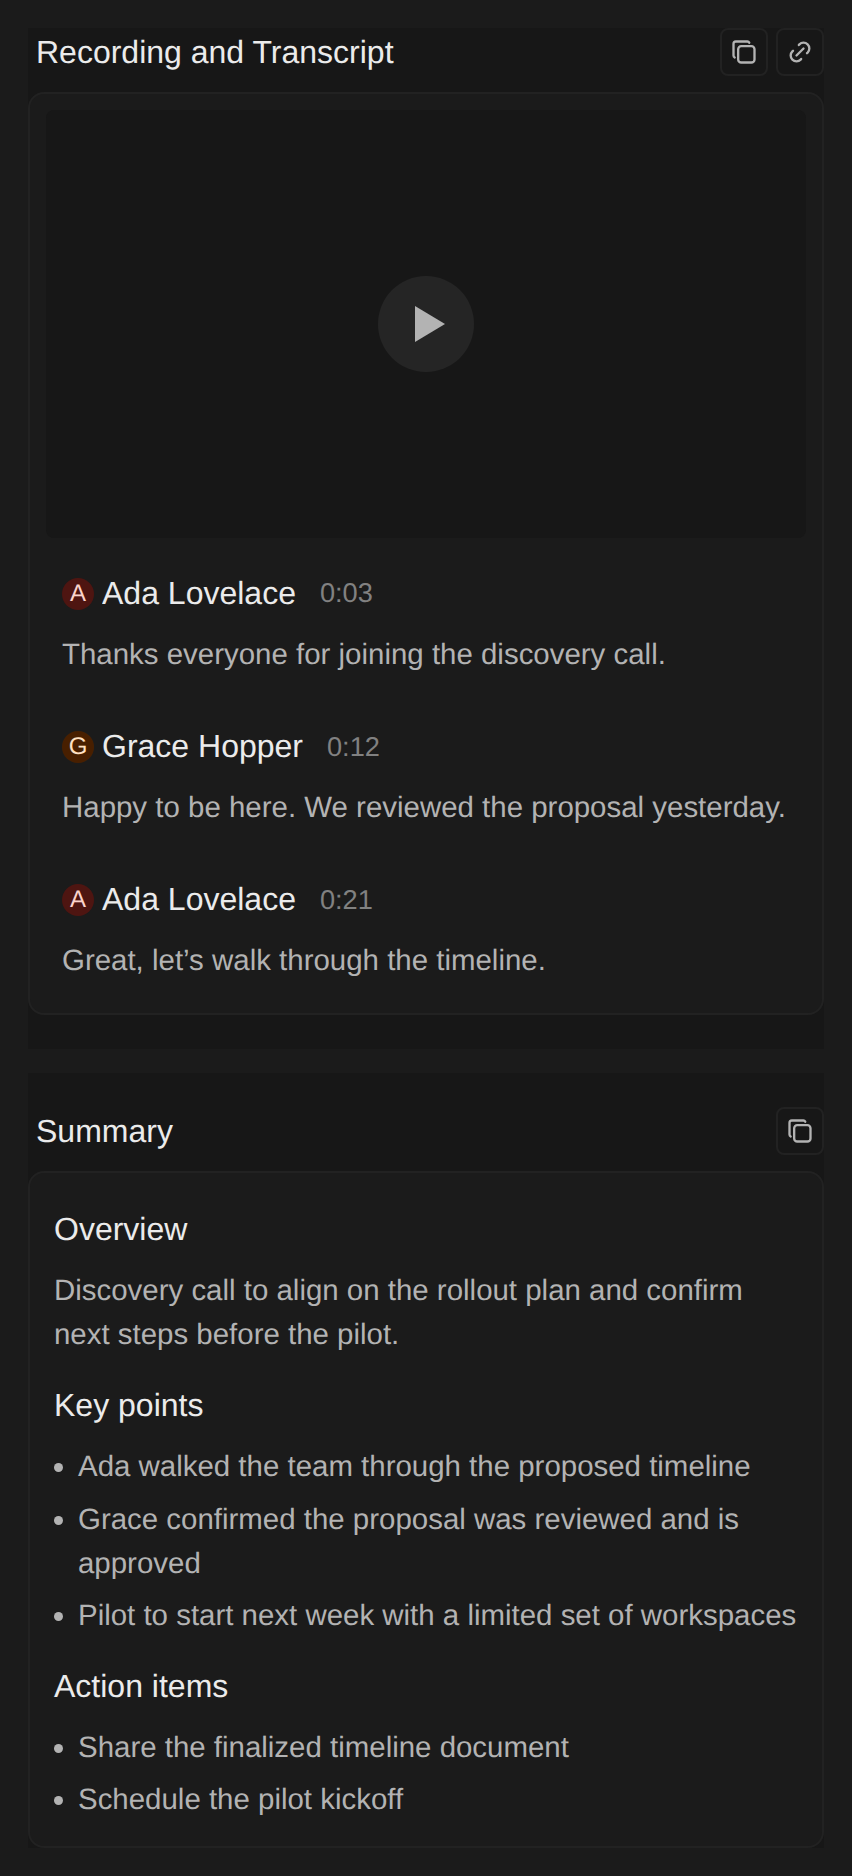Viewport: 852px width, 1876px height.
Task: Click the Overview heading in the Summary
Action: coord(121,1229)
